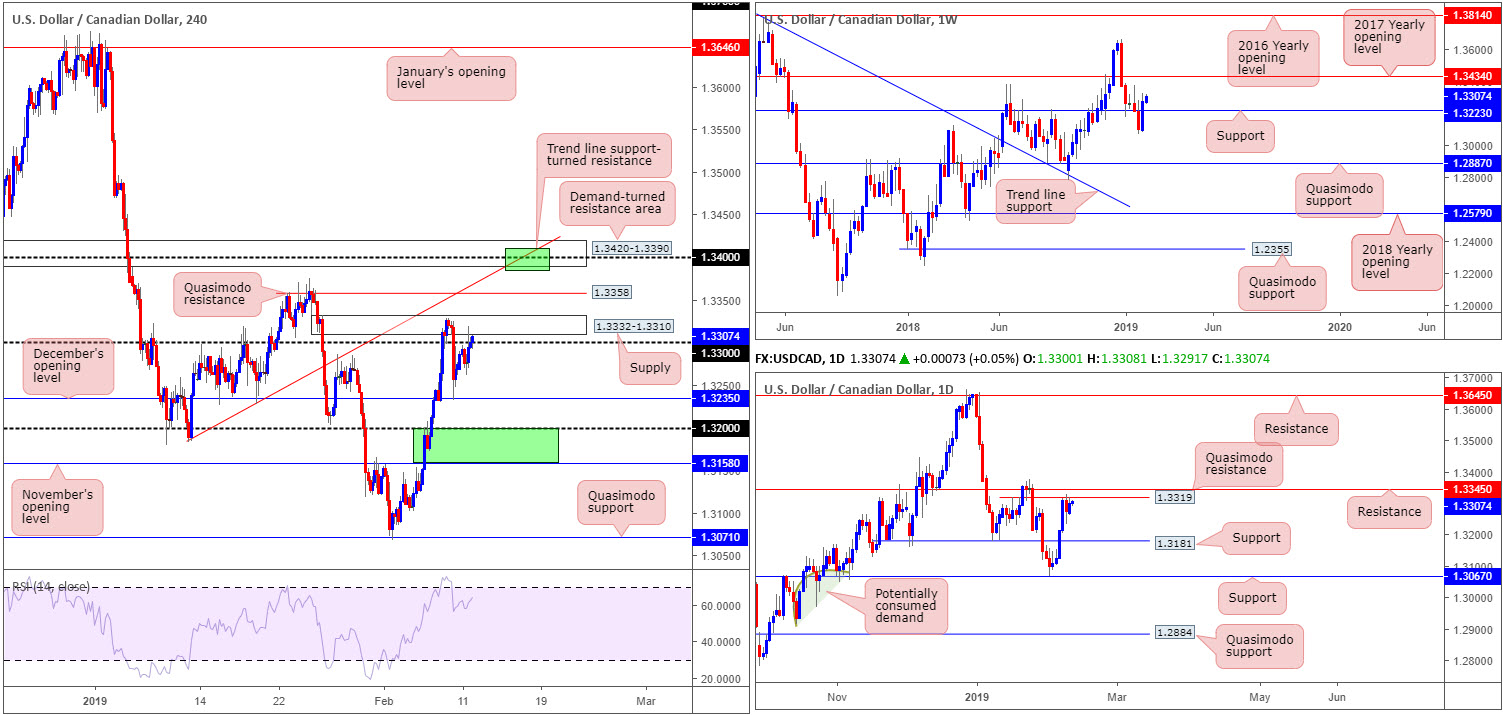The height and width of the screenshot is (715, 1503).
Task: Click the small green box at the 1.34000 level
Action: (x=528, y=258)
